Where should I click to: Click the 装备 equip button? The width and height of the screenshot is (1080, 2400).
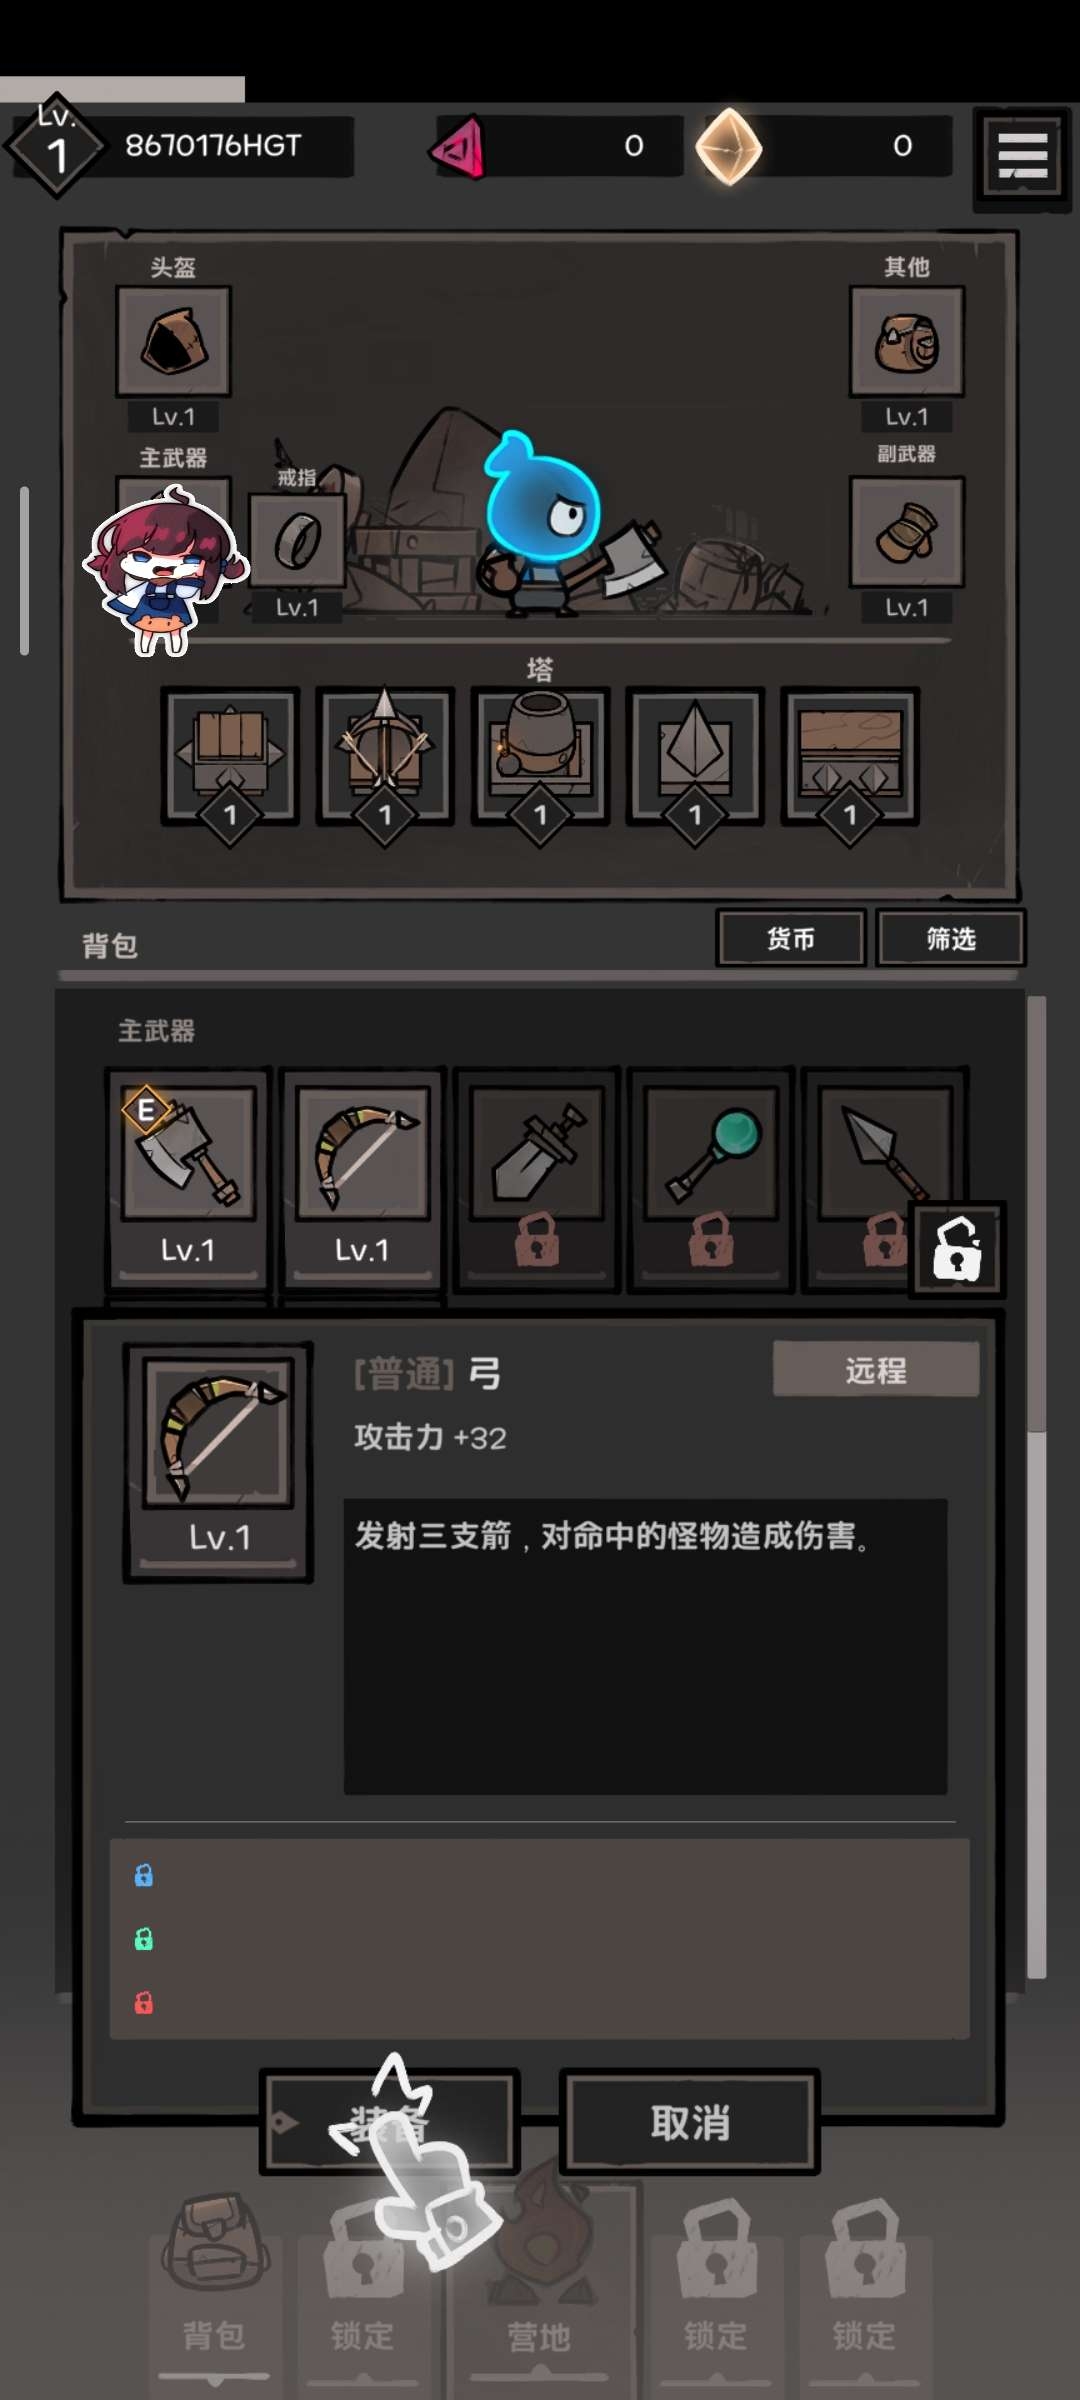click(390, 2121)
